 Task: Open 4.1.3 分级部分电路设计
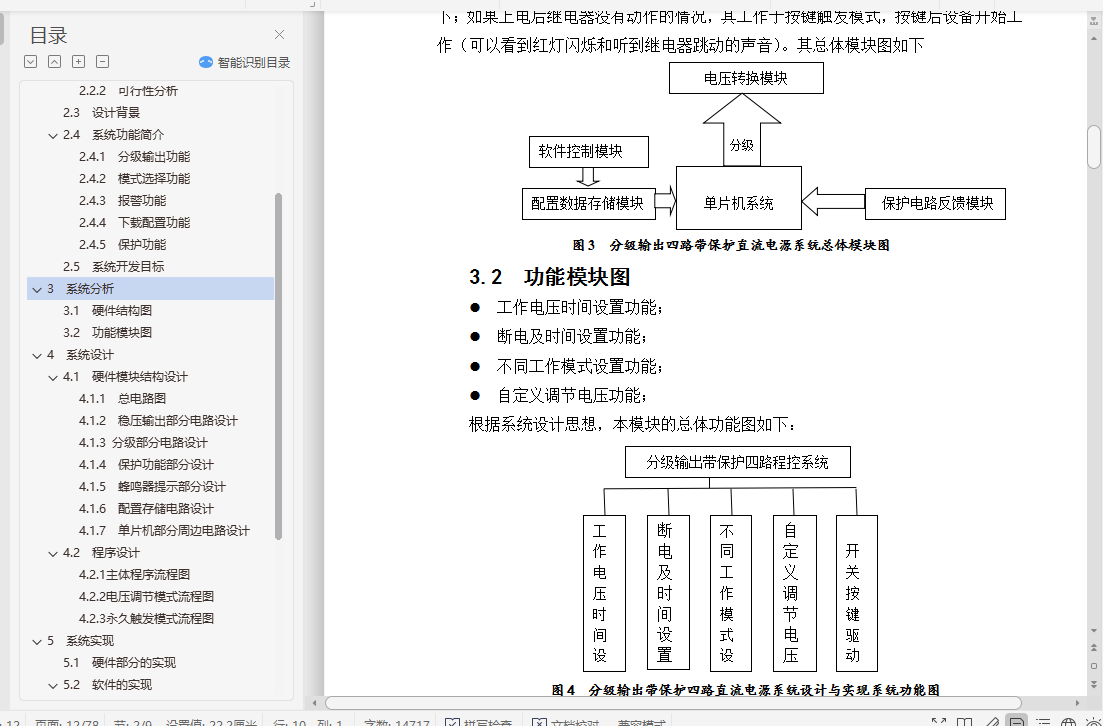(143, 442)
